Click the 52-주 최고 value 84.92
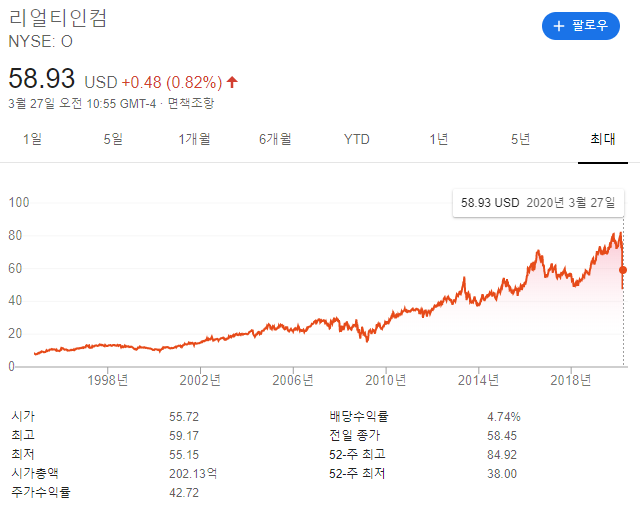 502,455
